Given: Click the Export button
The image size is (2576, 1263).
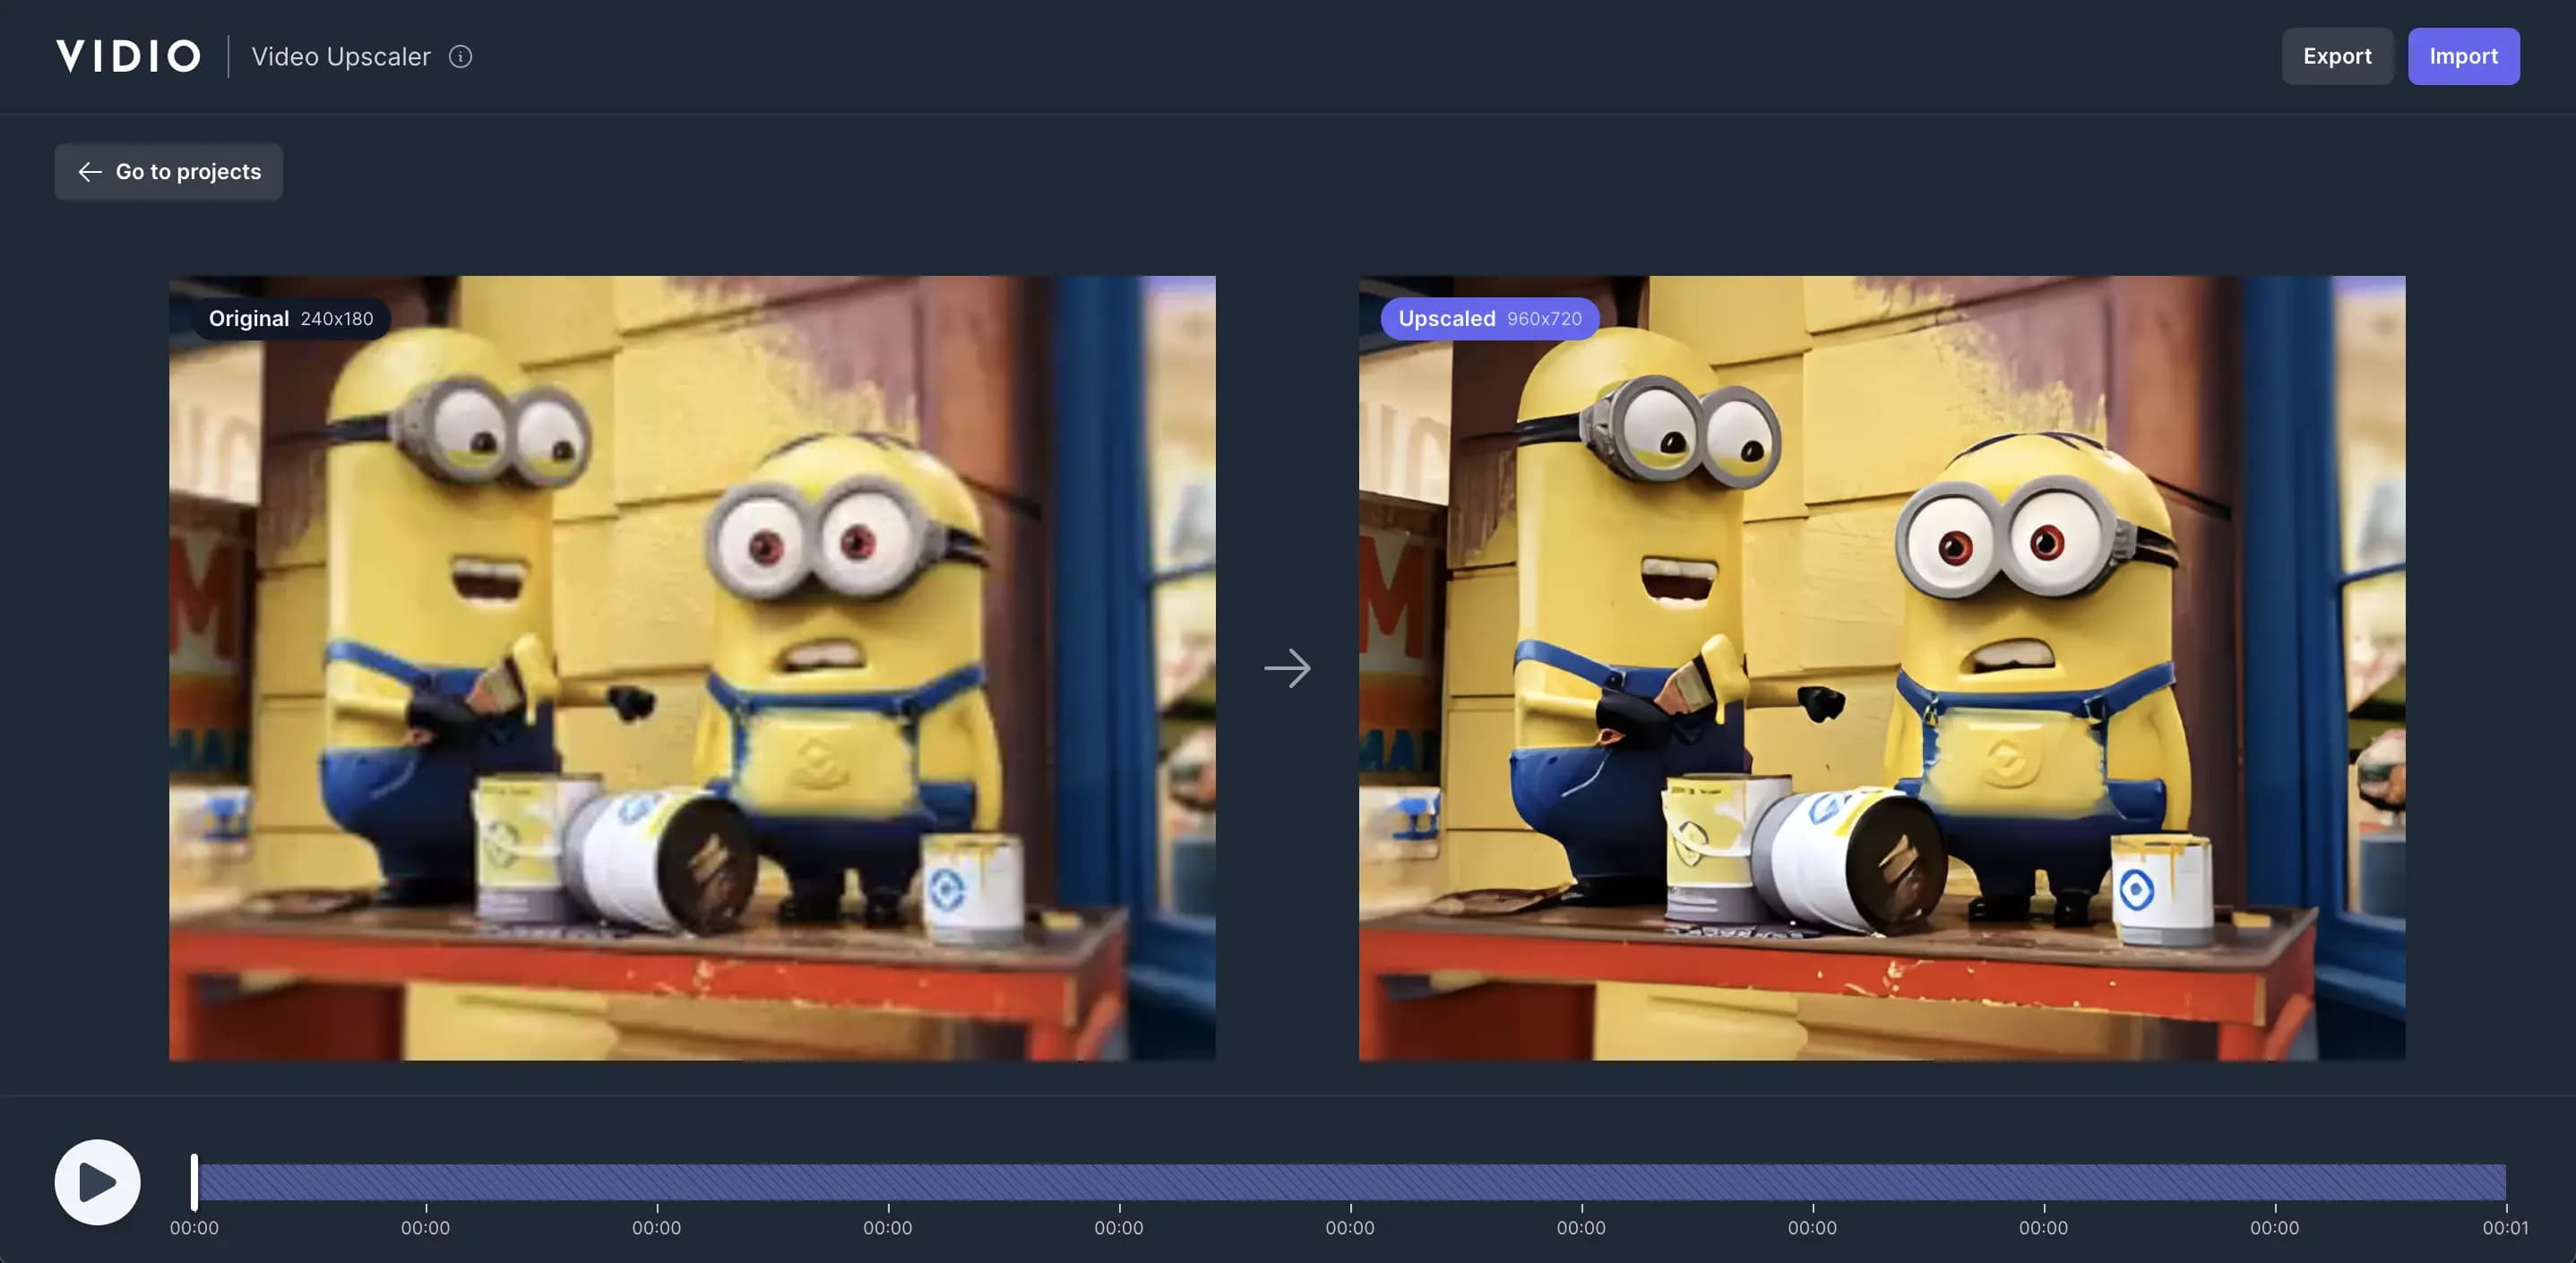Looking at the screenshot, I should tap(2337, 56).
